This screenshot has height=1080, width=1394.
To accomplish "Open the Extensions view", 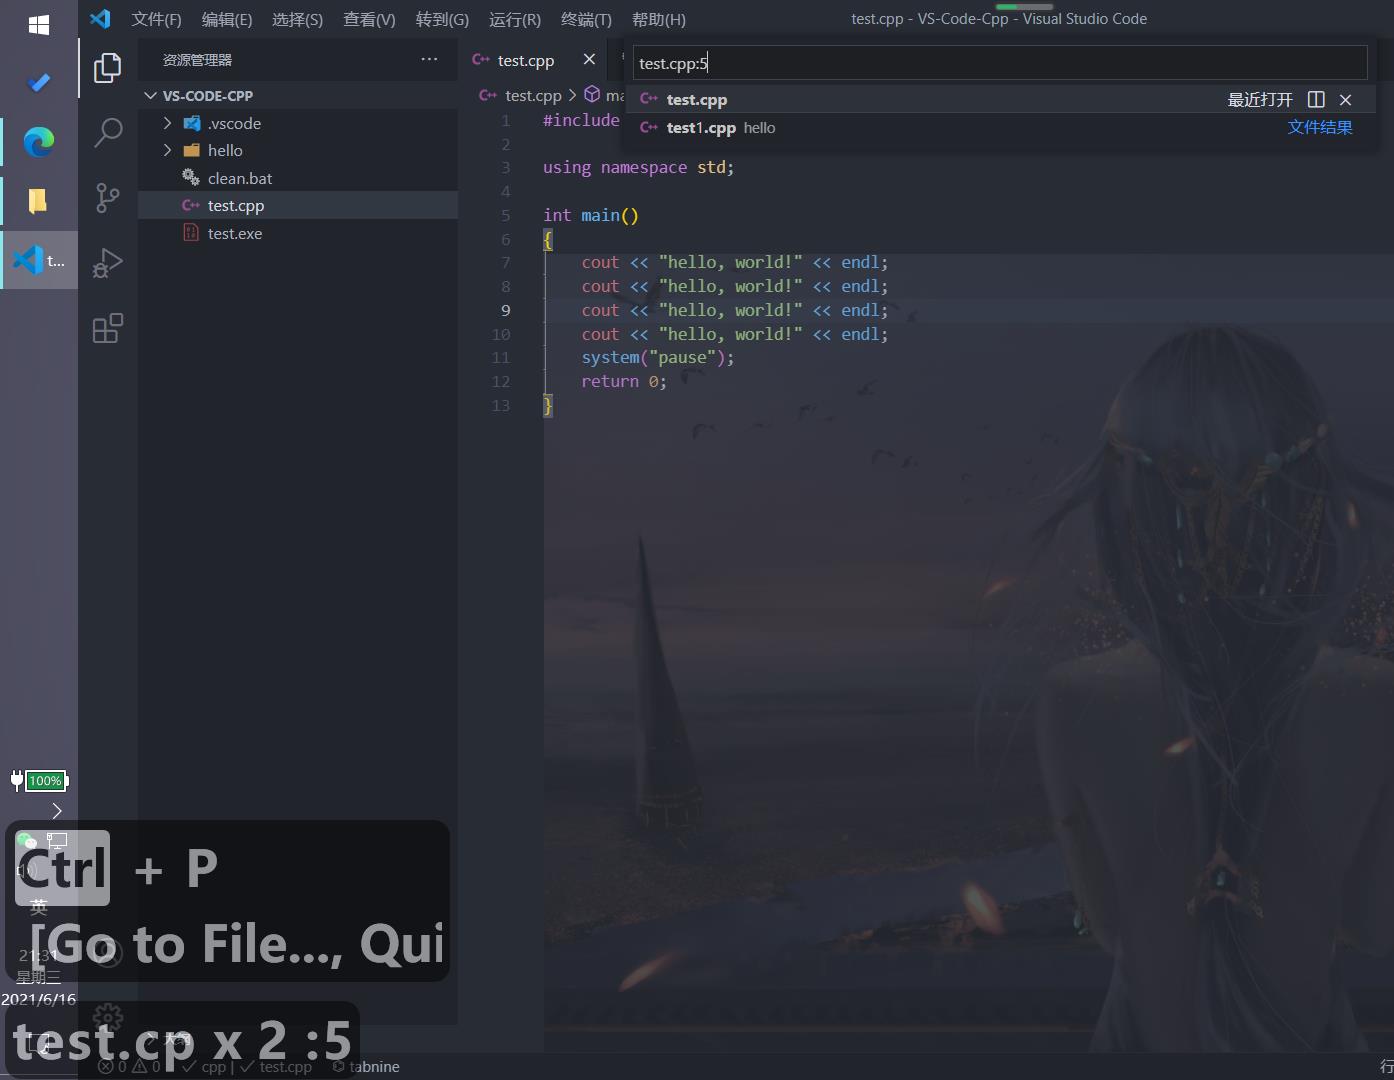I will pos(108,328).
